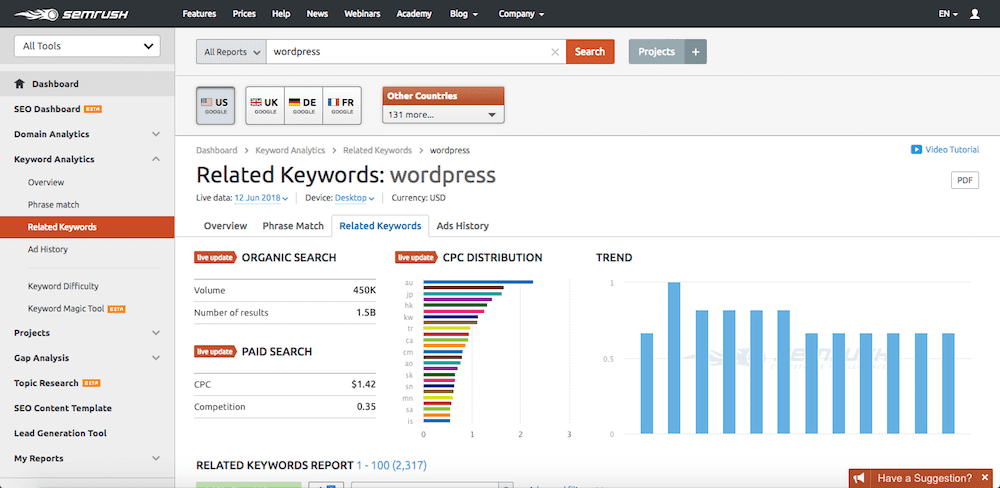
Task: Click the $1.42 CPC value
Action: 364,384
